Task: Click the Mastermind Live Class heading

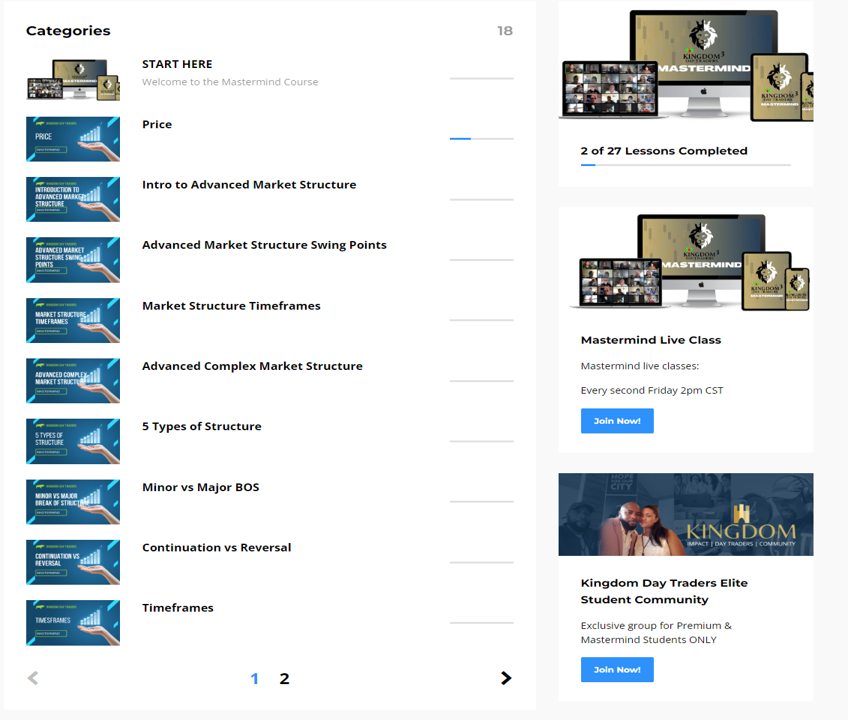Action: tap(651, 340)
